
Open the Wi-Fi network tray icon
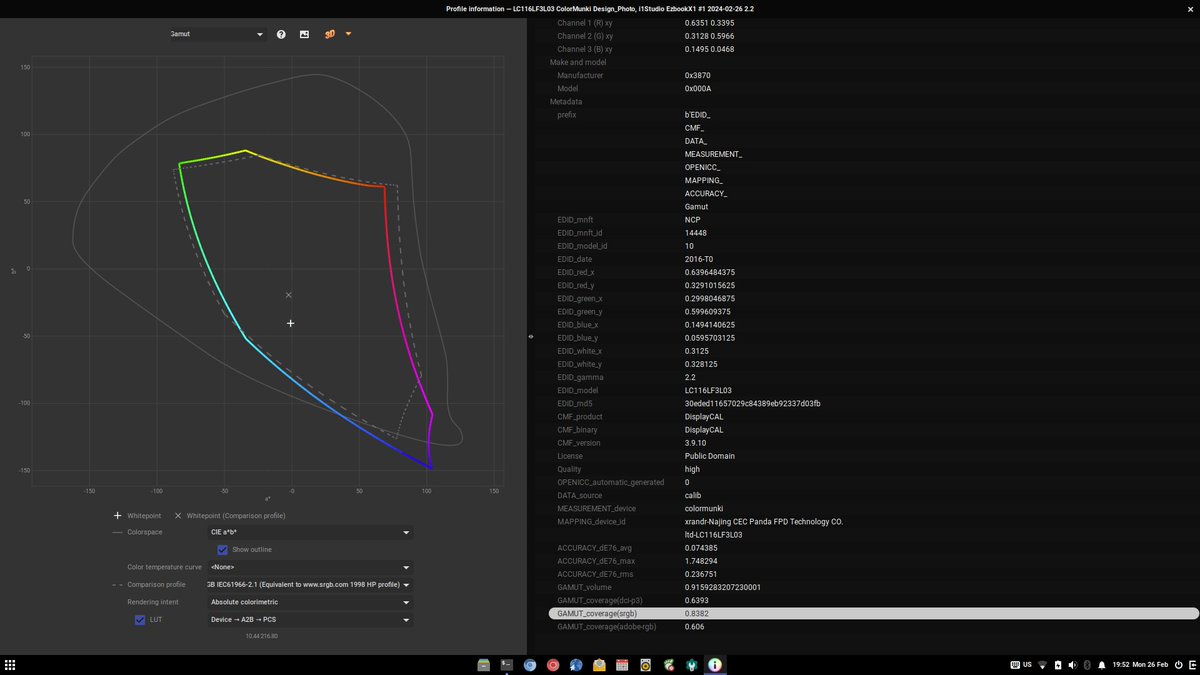point(1042,665)
